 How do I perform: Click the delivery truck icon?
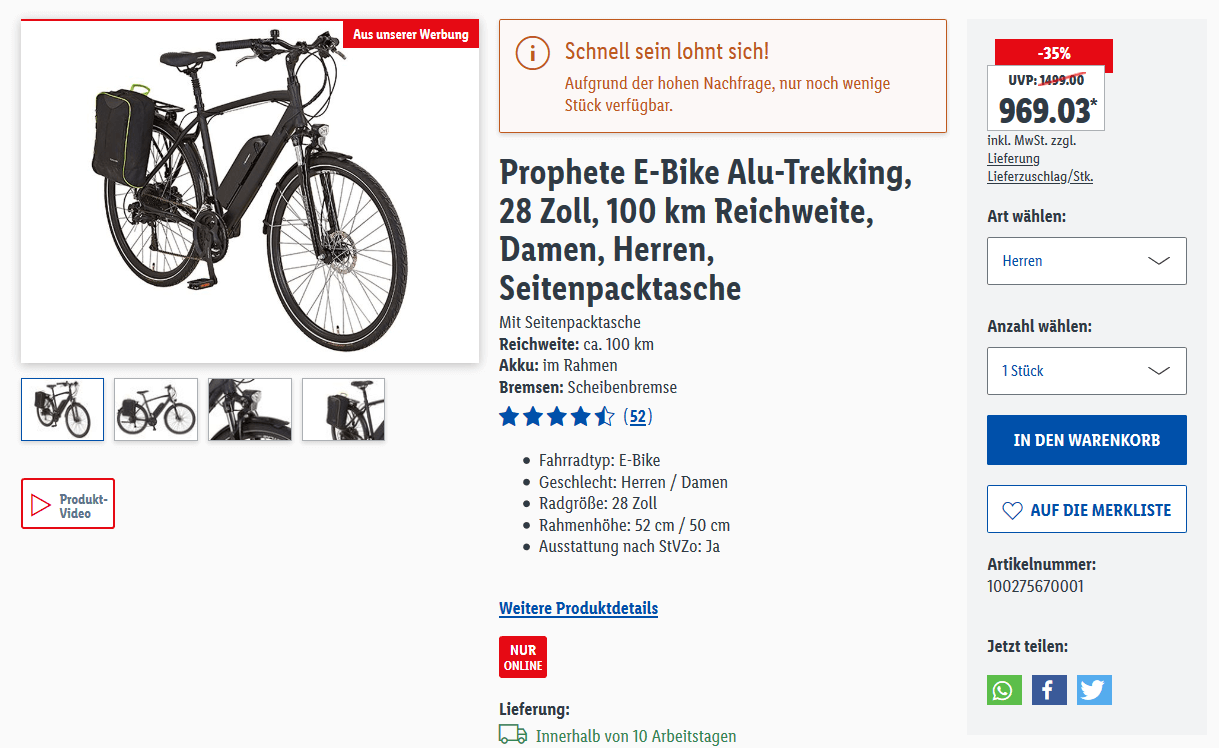click(x=513, y=735)
